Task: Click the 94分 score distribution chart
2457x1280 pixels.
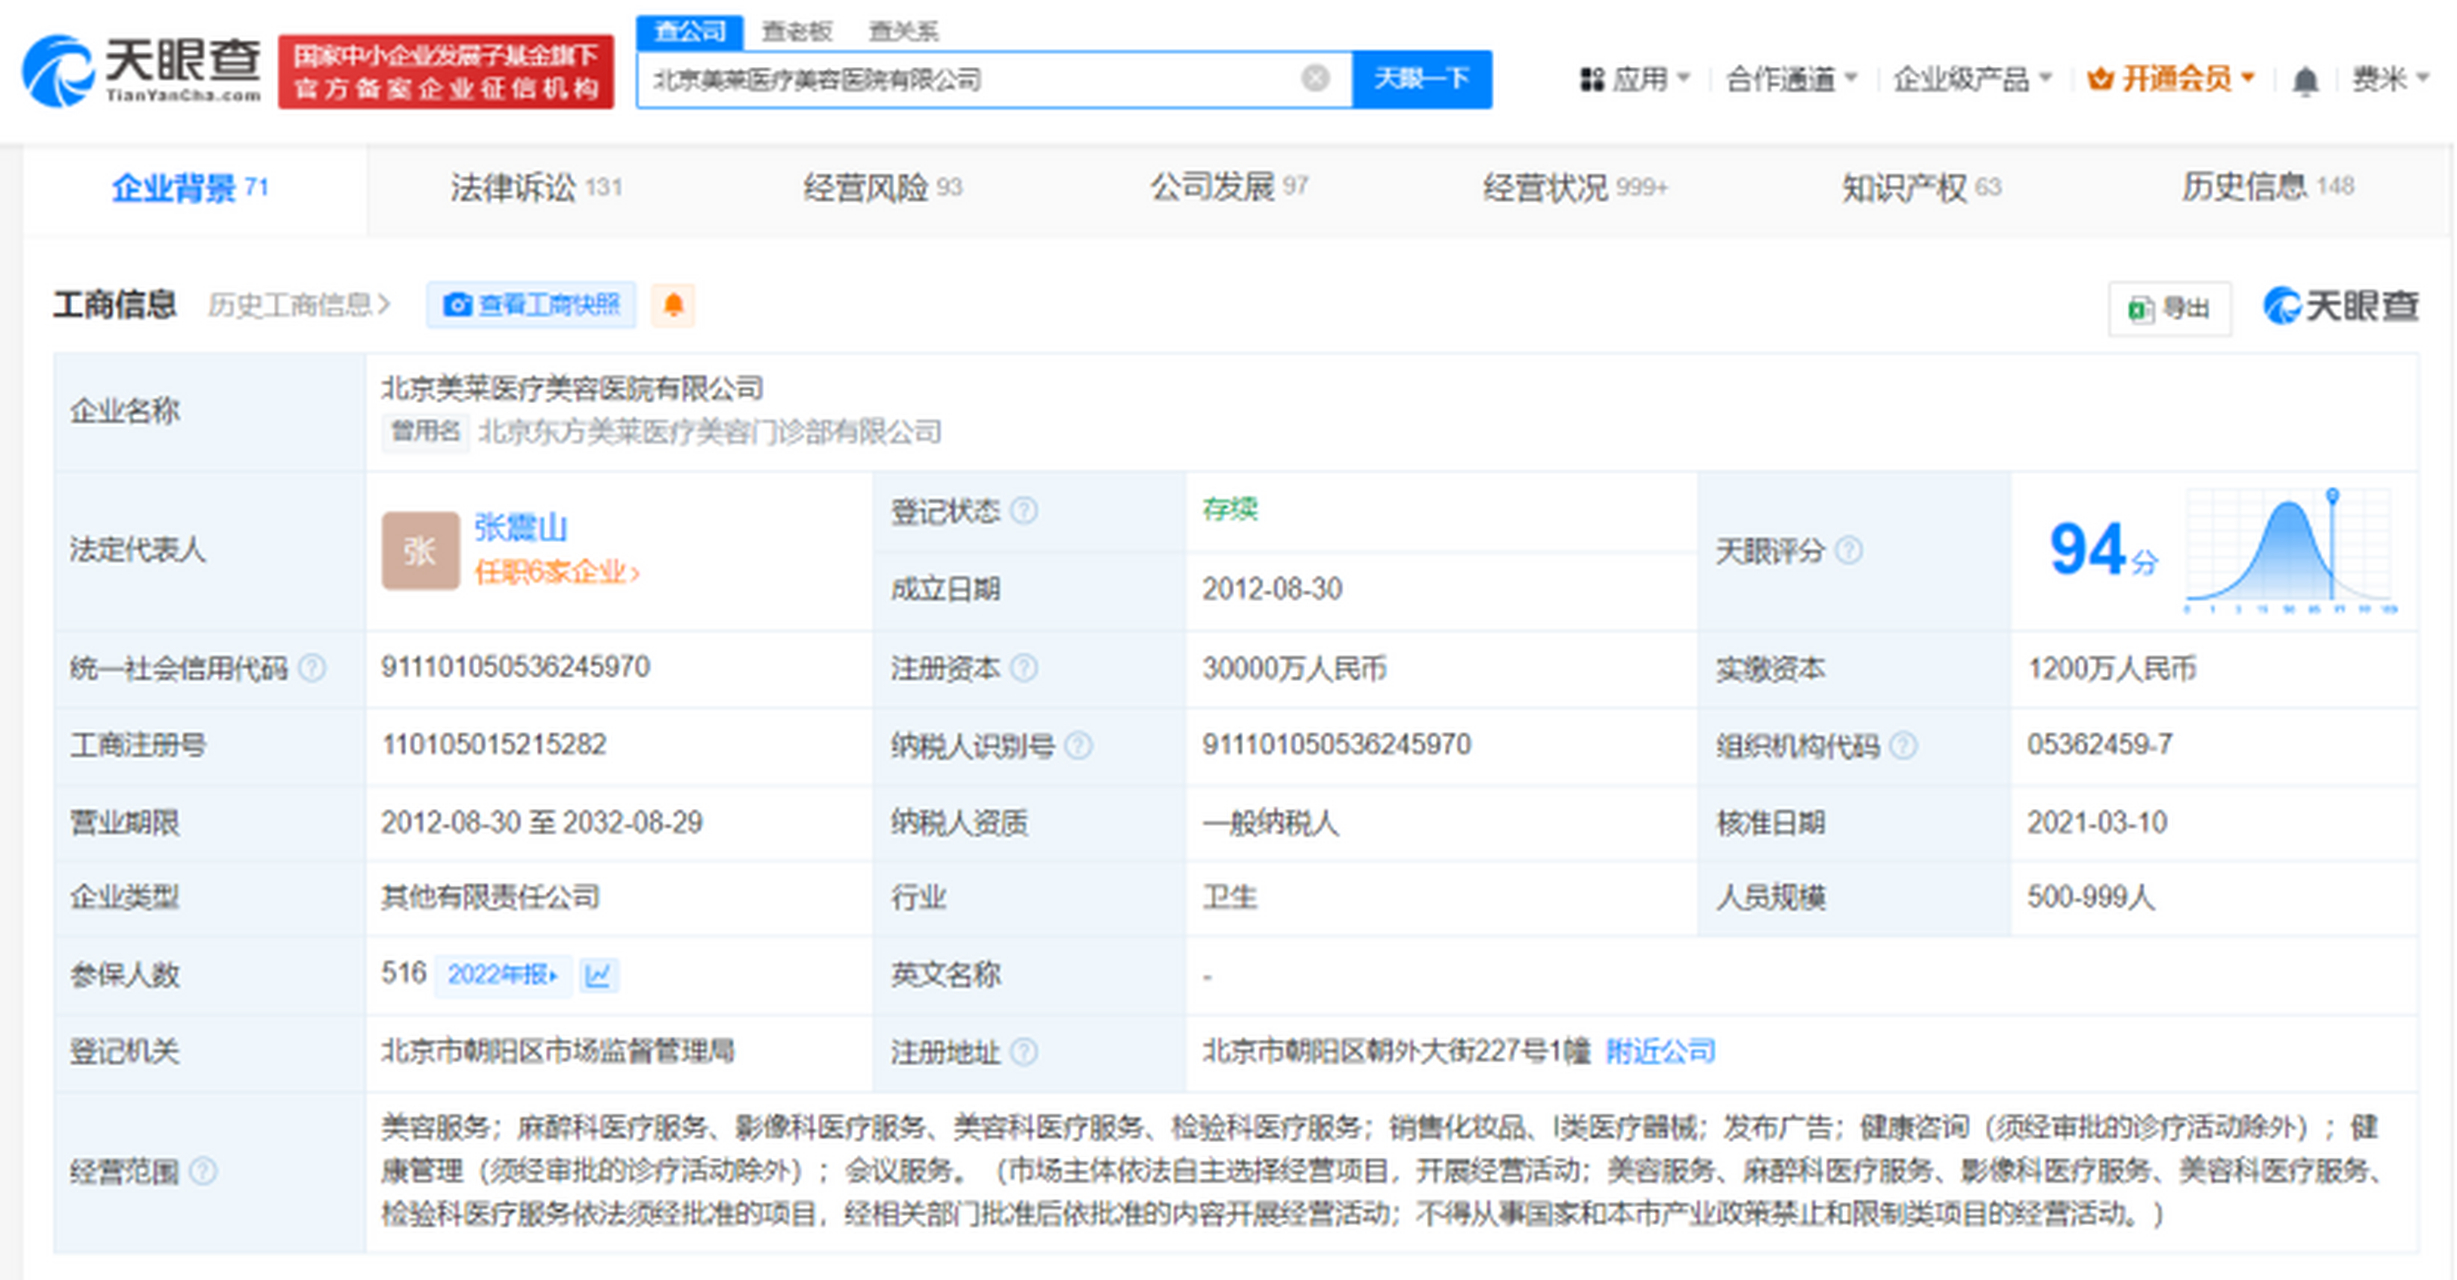Action: [2289, 550]
